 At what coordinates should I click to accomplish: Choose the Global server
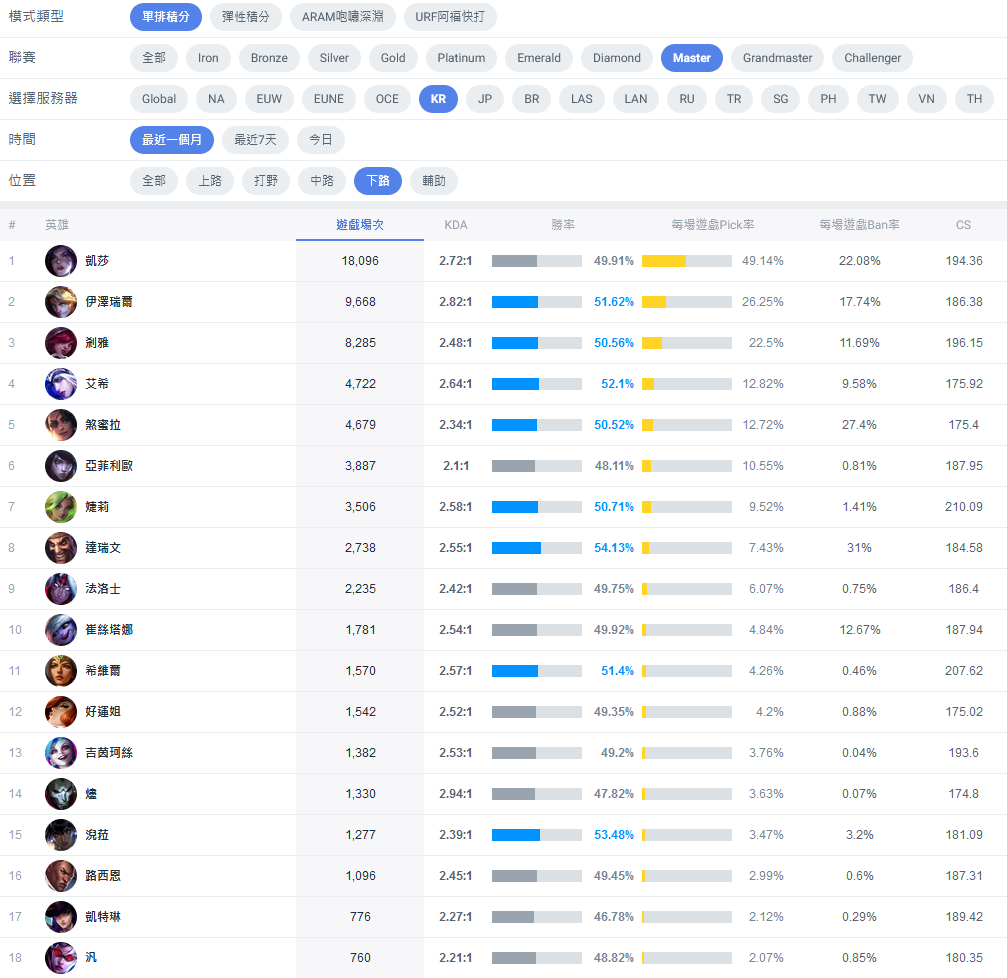tap(159, 99)
